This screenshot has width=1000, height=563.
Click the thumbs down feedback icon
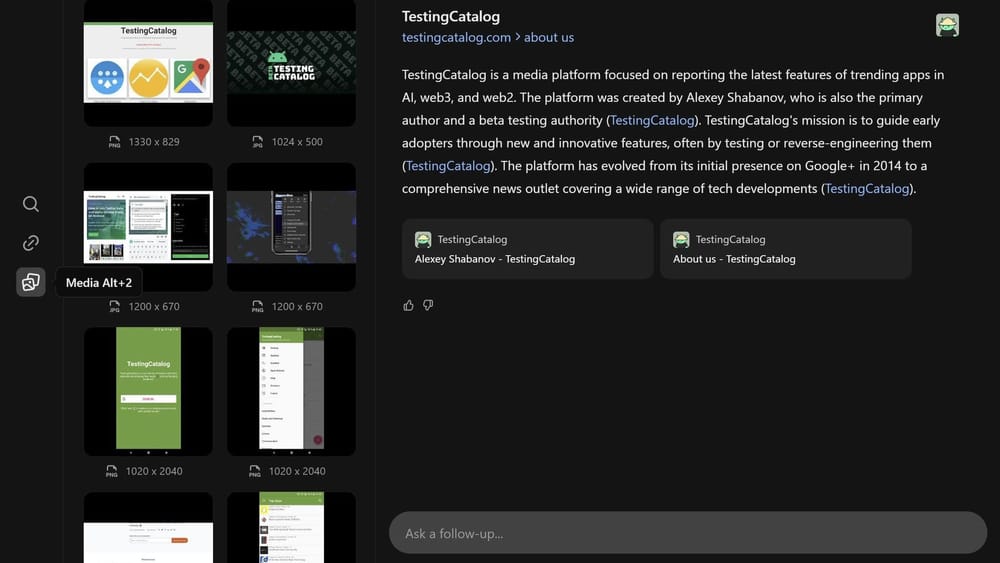point(428,305)
